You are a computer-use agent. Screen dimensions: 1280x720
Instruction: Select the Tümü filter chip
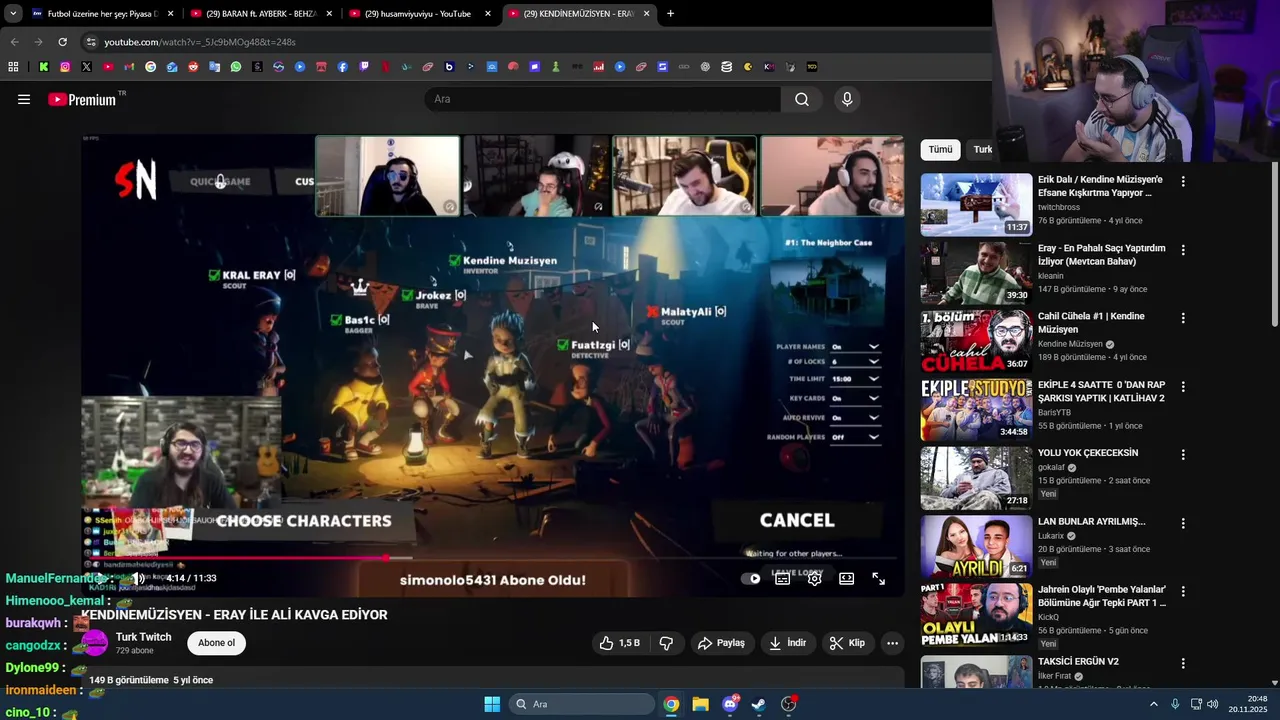pos(940,149)
